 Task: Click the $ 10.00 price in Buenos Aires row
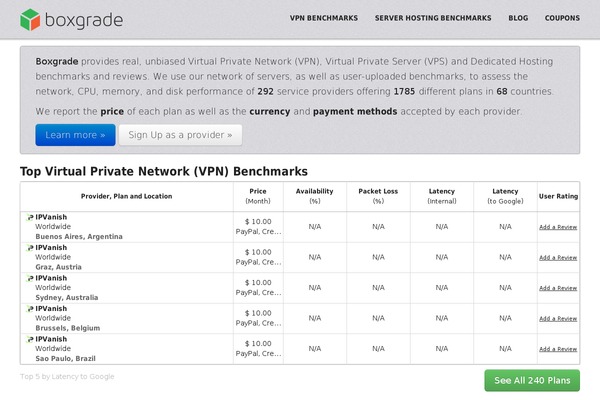coord(258,222)
